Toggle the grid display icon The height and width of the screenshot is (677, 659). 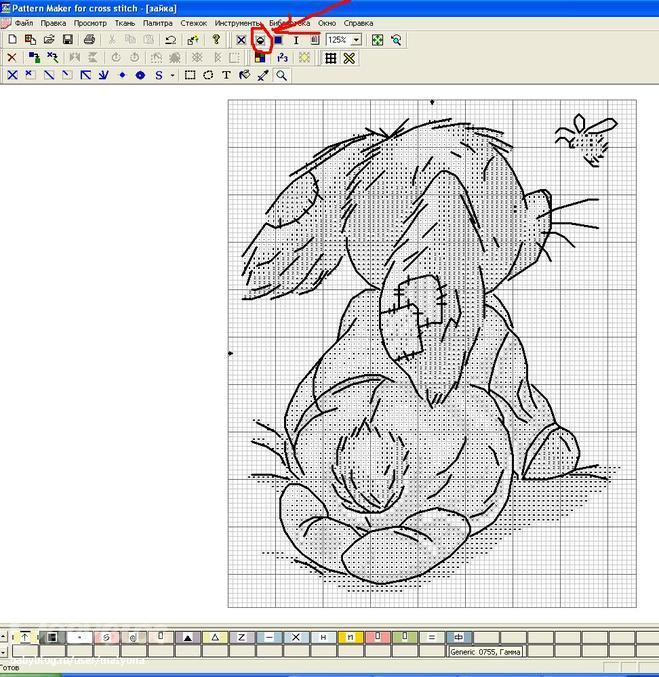click(x=331, y=58)
